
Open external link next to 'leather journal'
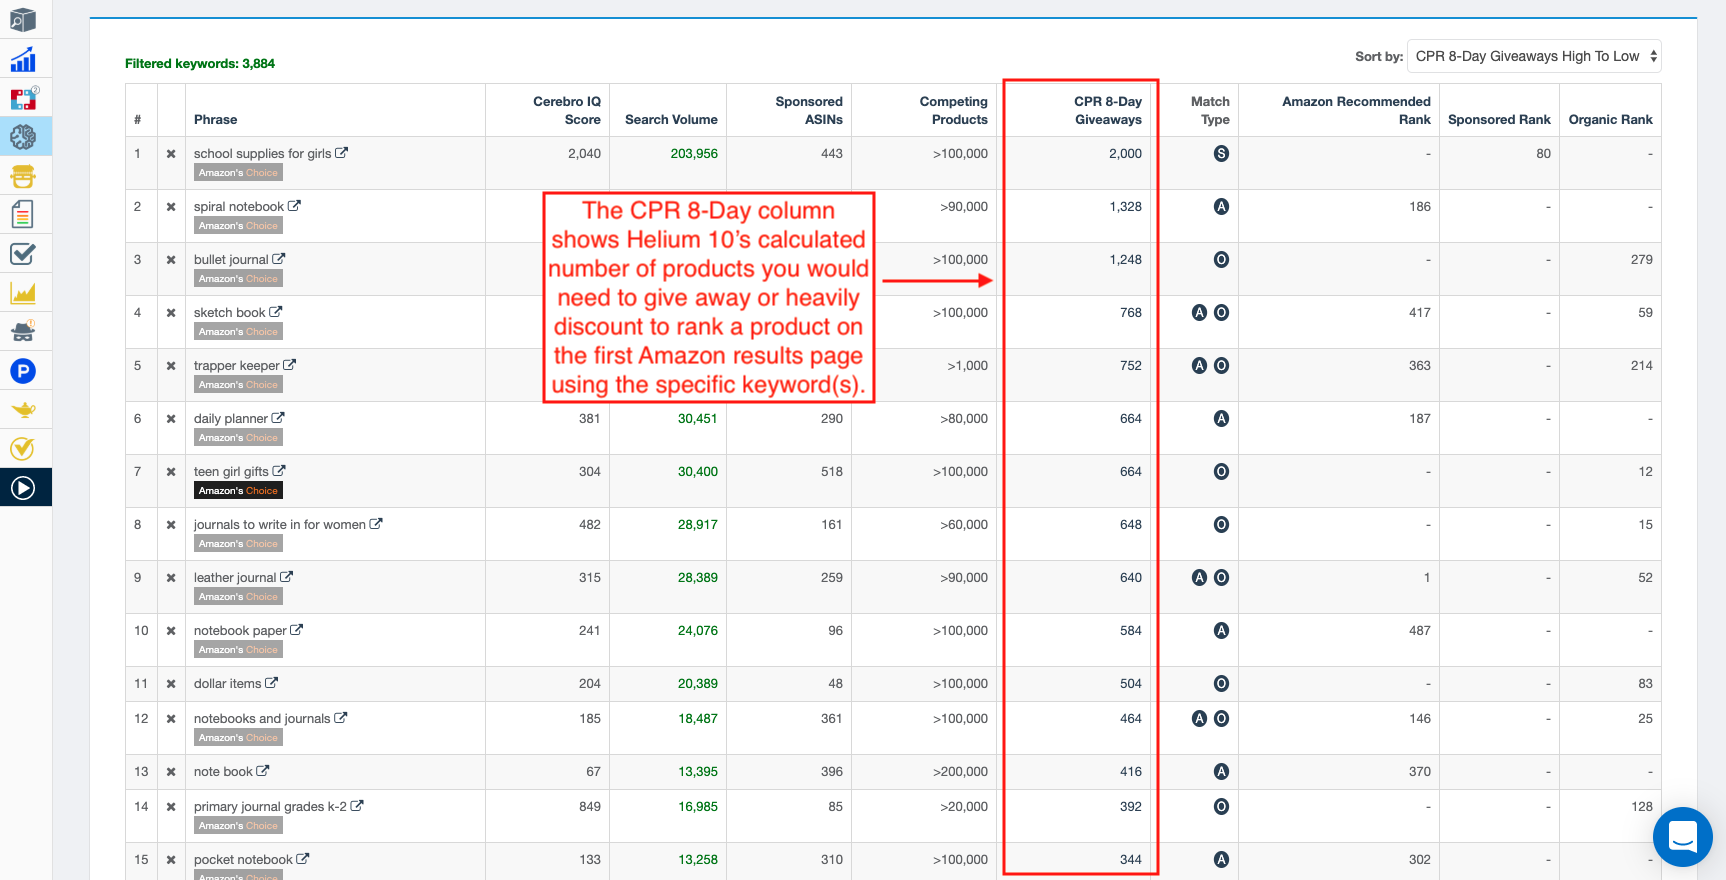(287, 577)
